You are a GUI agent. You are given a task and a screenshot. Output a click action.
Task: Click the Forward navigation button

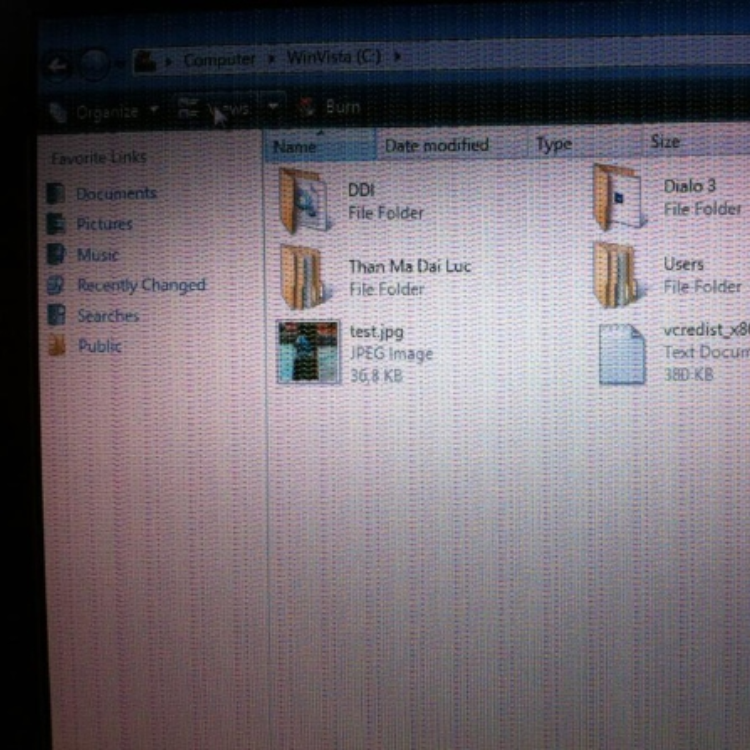pyautogui.click(x=94, y=64)
